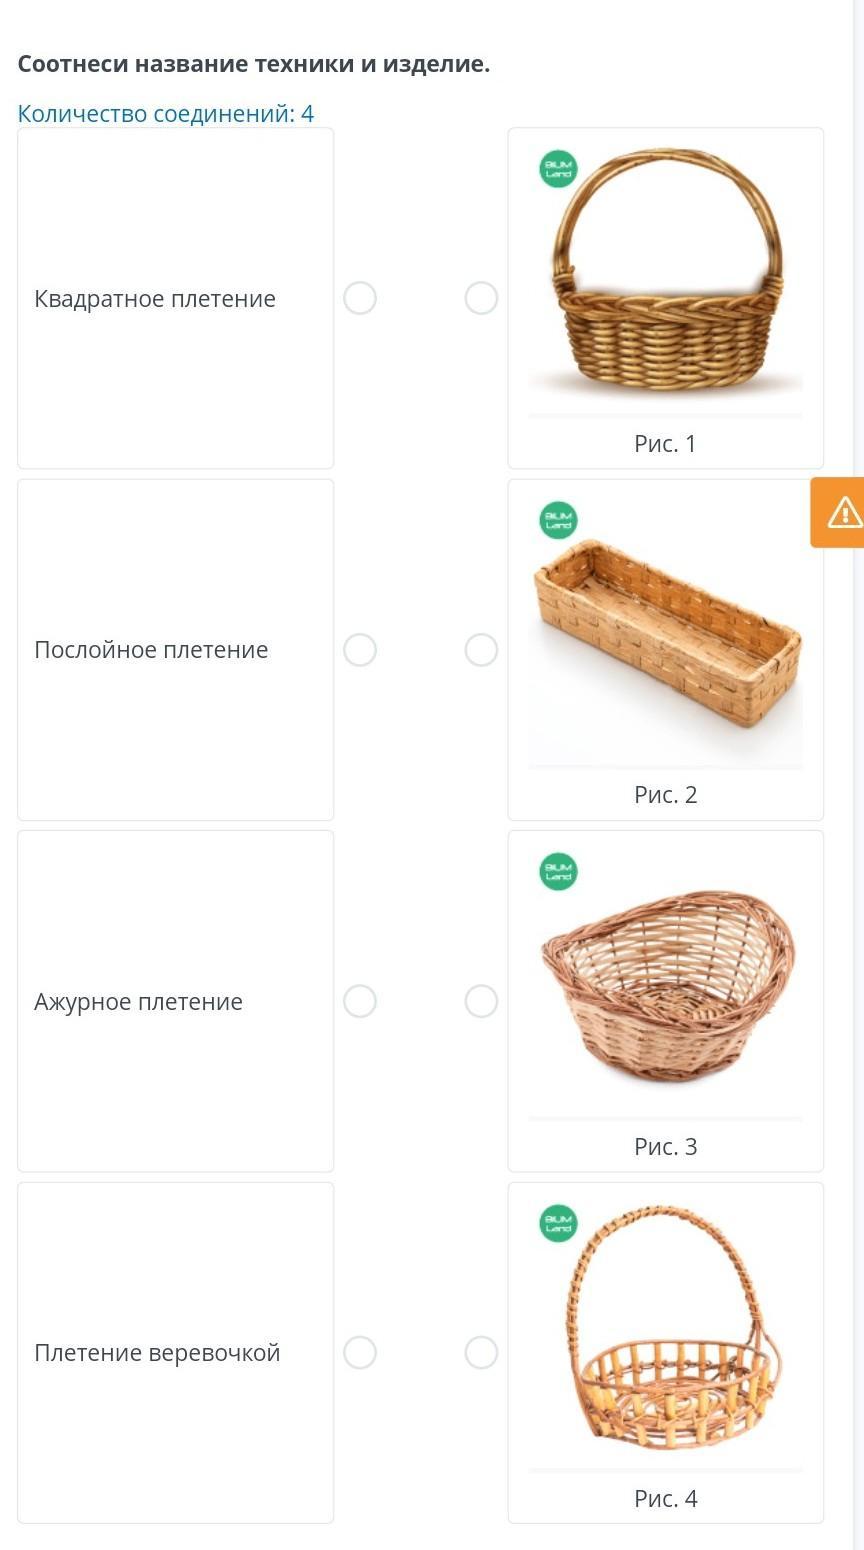Click the orange warning triangle icon
This screenshot has width=864, height=1550.
(x=843, y=513)
